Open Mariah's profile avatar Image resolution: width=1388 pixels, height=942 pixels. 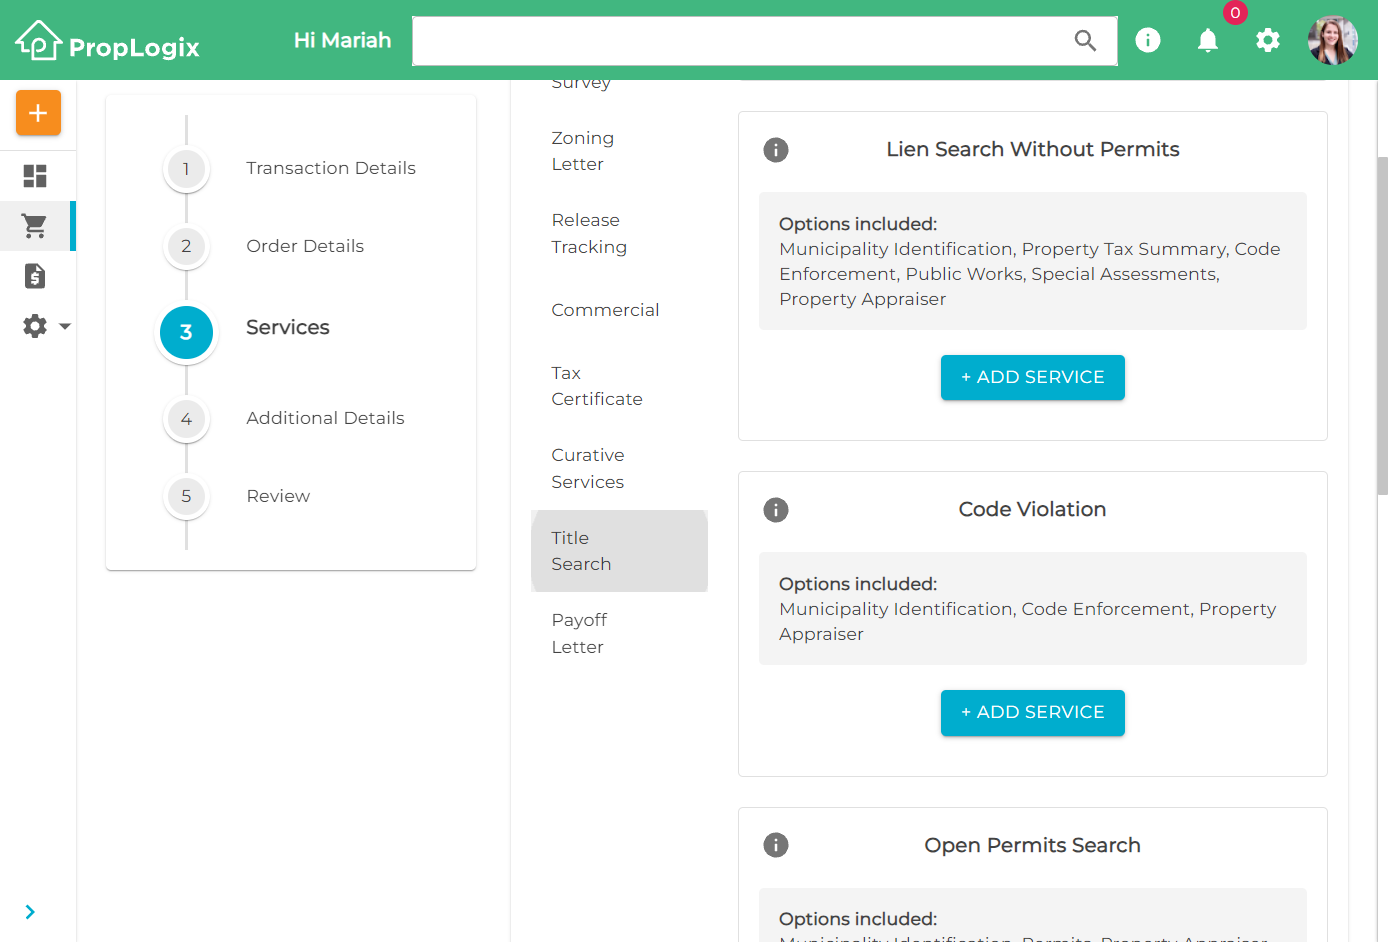(1333, 40)
